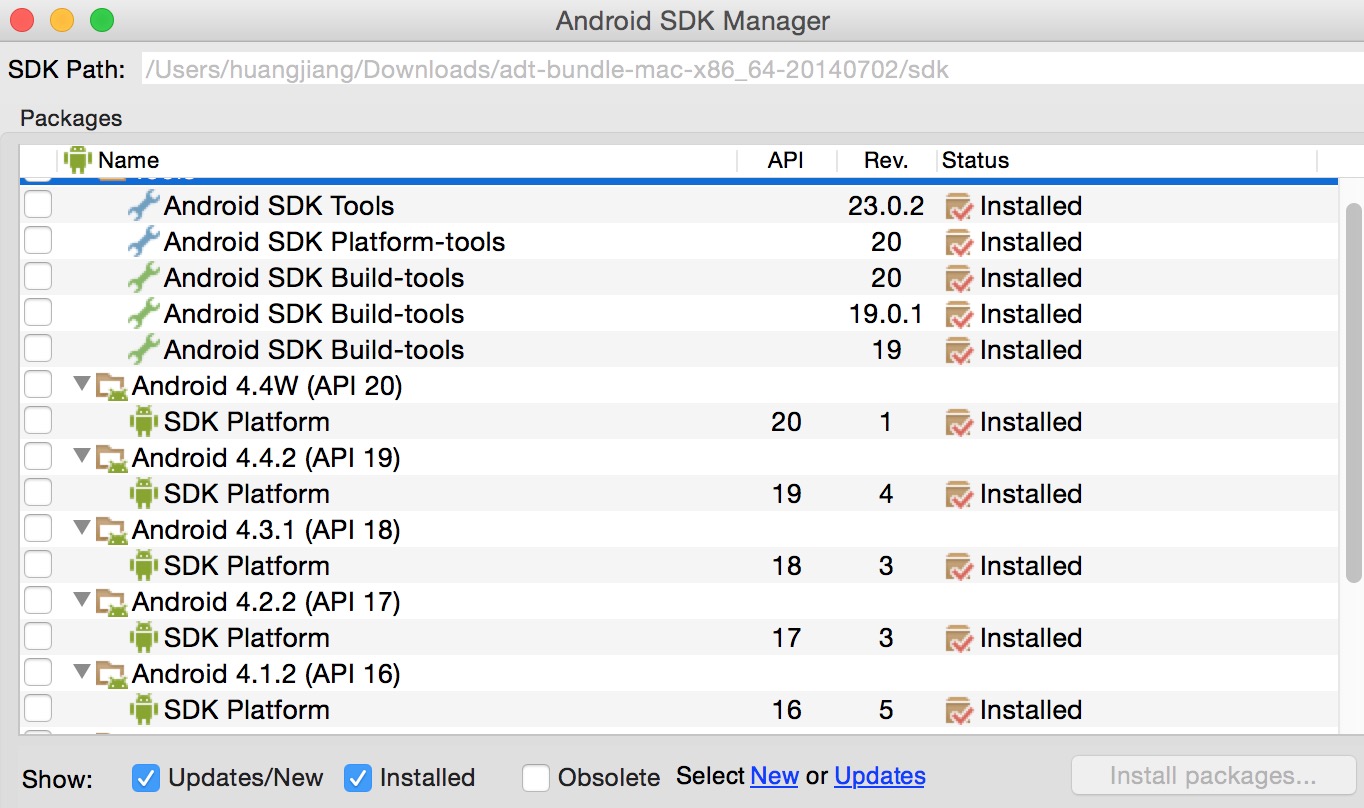Click installed status icon for Build-tools rev 19.0.1
This screenshot has height=808, width=1364.
point(959,315)
